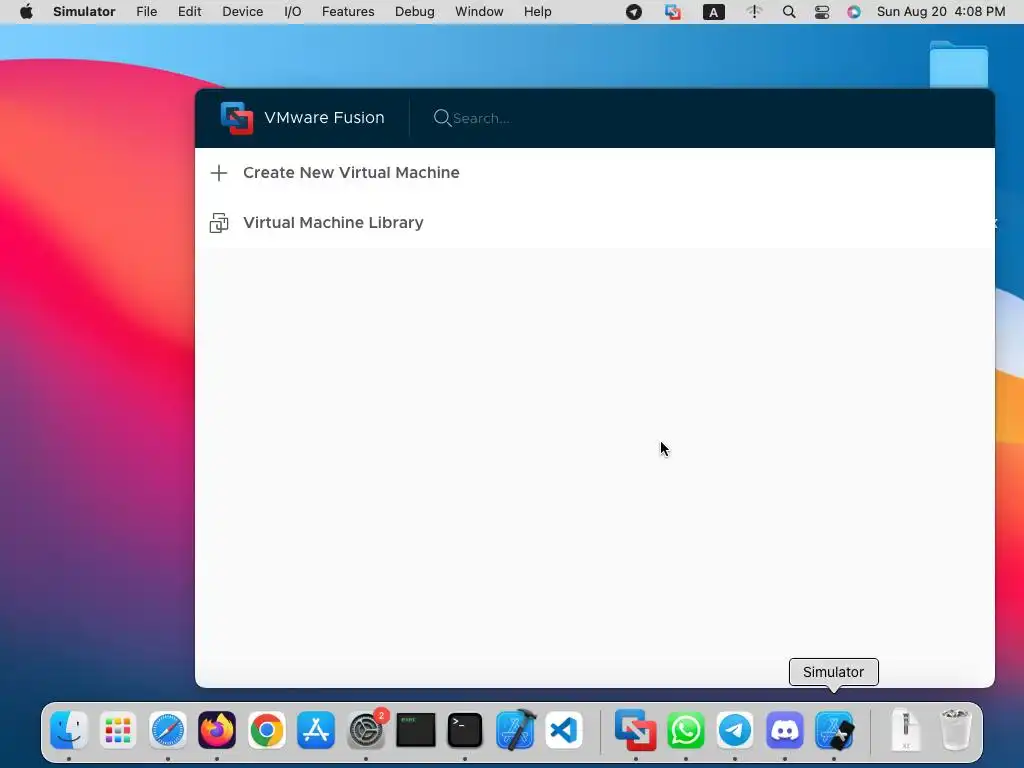Click the library icon beside Virtual Machine Library

(x=219, y=223)
